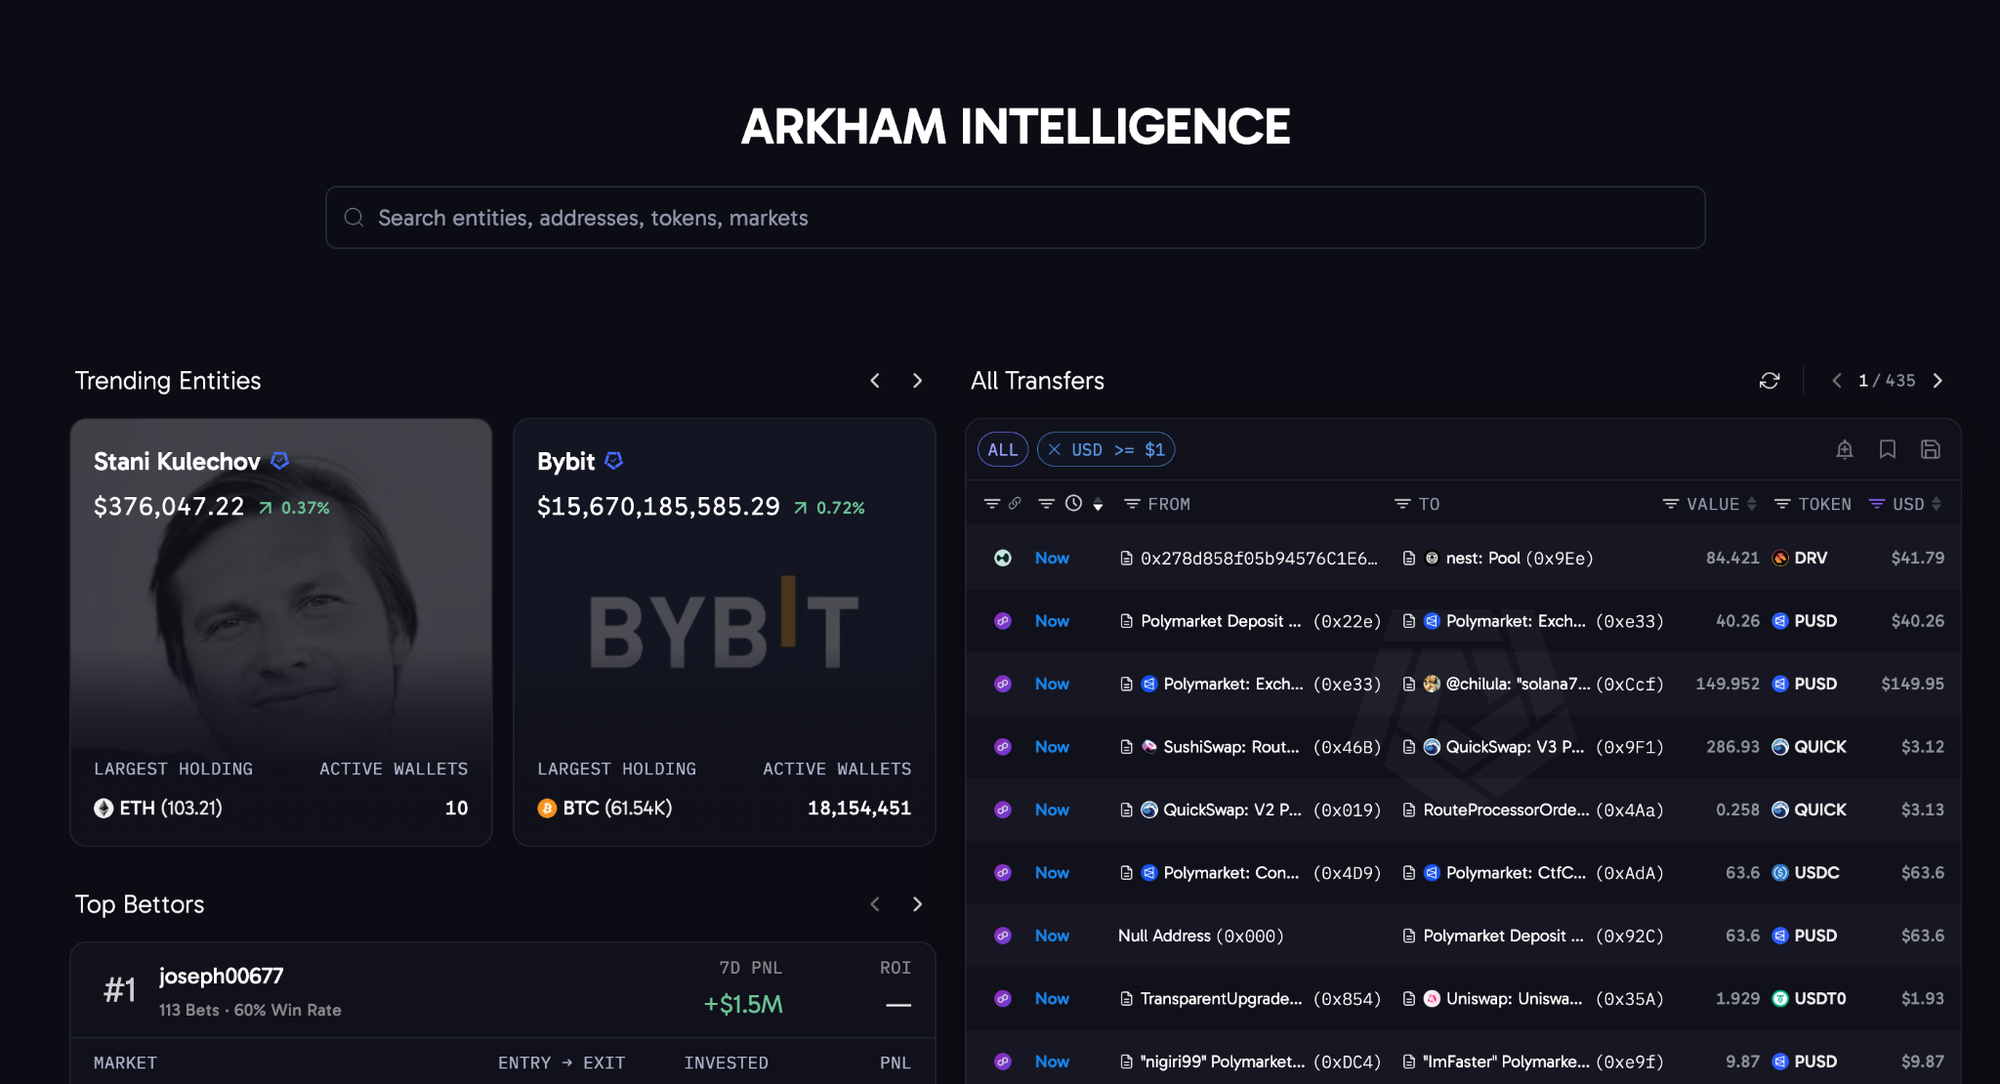
Task: Open the USD column filter
Action: click(x=1877, y=504)
